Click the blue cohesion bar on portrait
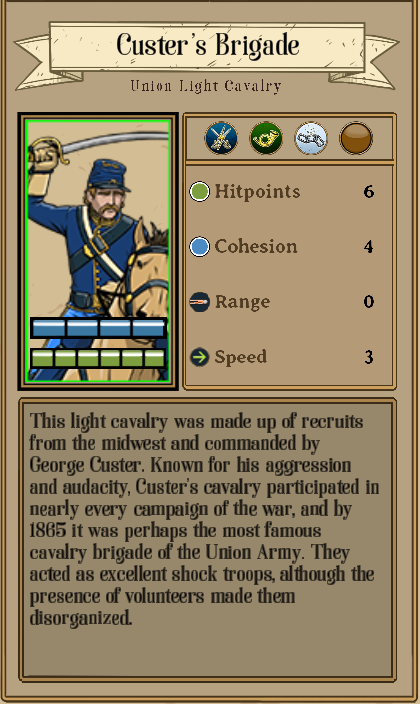Screen dimensions: 420x704 98,328
